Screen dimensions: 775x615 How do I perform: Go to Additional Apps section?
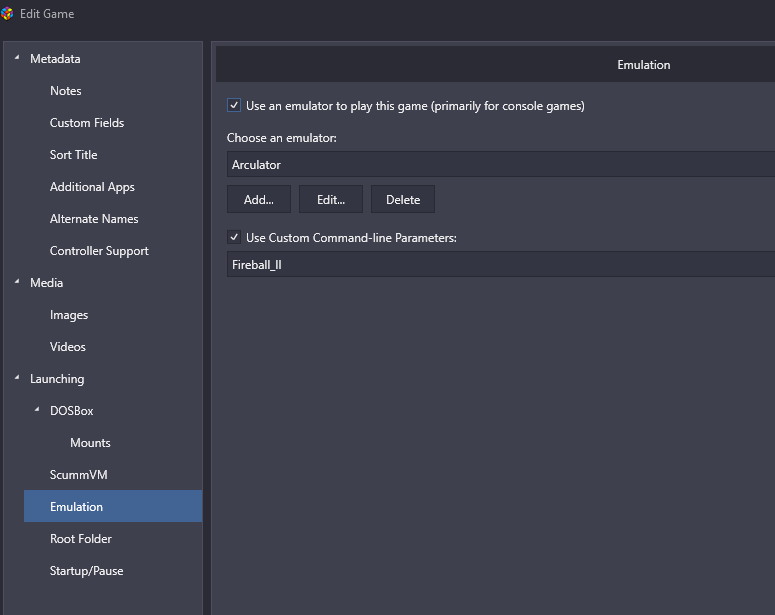pyautogui.click(x=92, y=187)
